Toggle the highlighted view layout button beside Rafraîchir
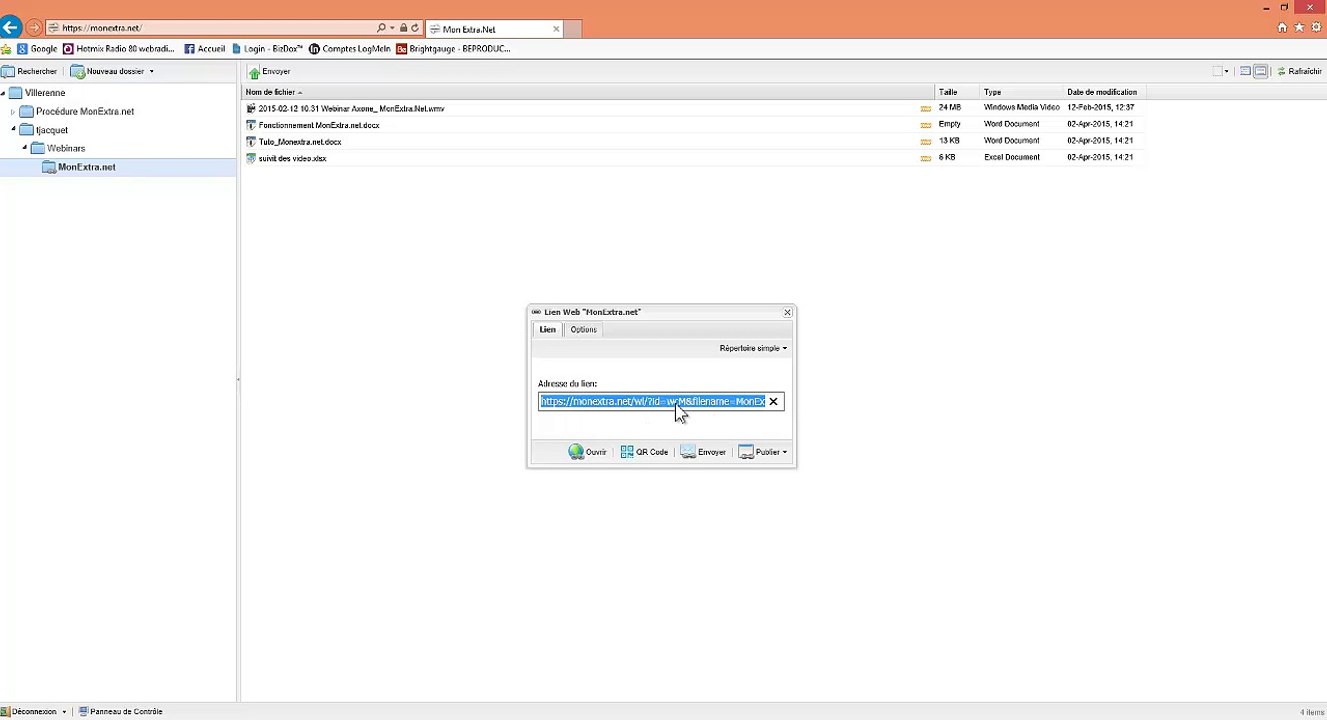 click(1261, 71)
